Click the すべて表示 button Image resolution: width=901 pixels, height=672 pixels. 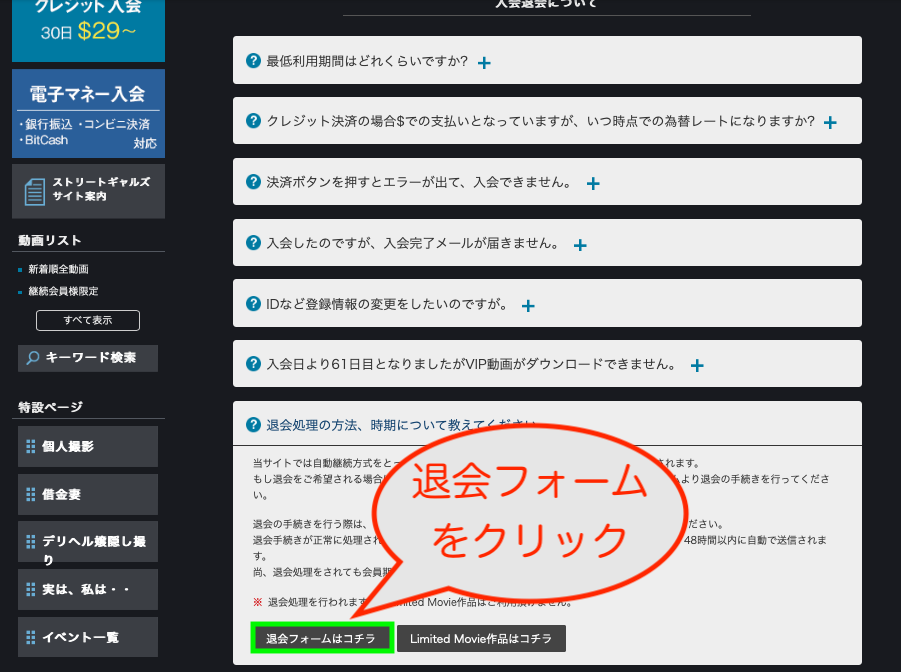pyautogui.click(x=88, y=321)
